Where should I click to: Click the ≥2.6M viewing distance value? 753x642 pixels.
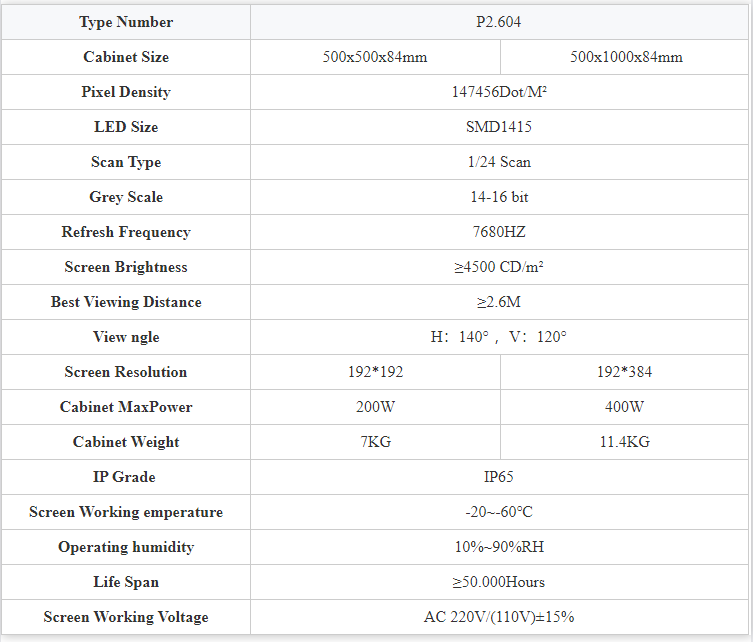point(498,303)
